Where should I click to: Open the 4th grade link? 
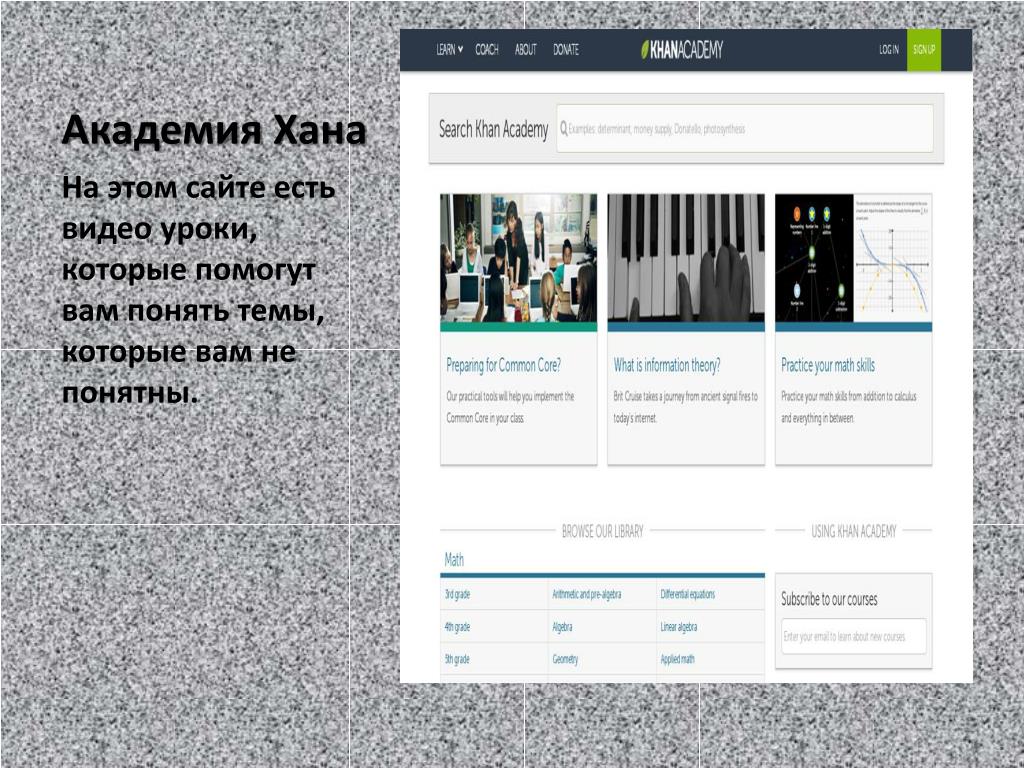pyautogui.click(x=457, y=627)
